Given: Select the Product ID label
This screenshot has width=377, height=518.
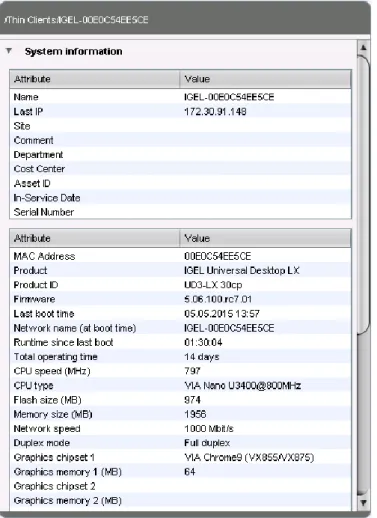Looking at the screenshot, I should 36,285.
